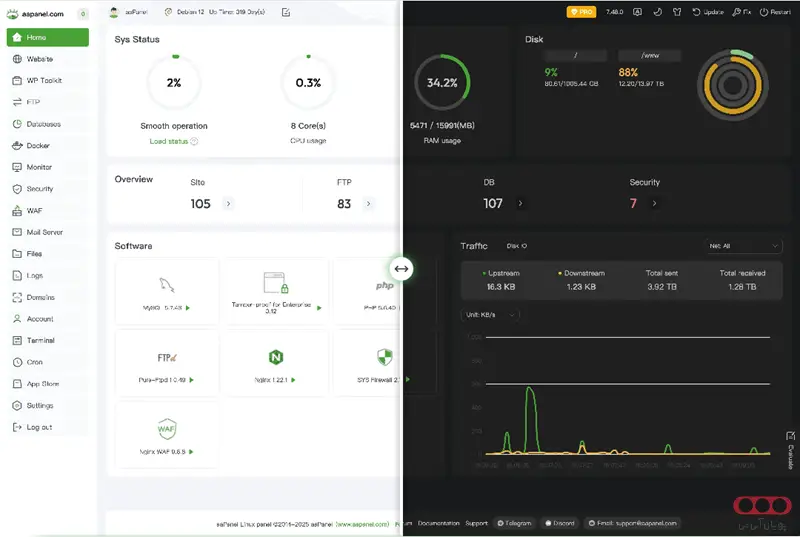
Task: Open the Telegram link in footer
Action: pos(514,523)
